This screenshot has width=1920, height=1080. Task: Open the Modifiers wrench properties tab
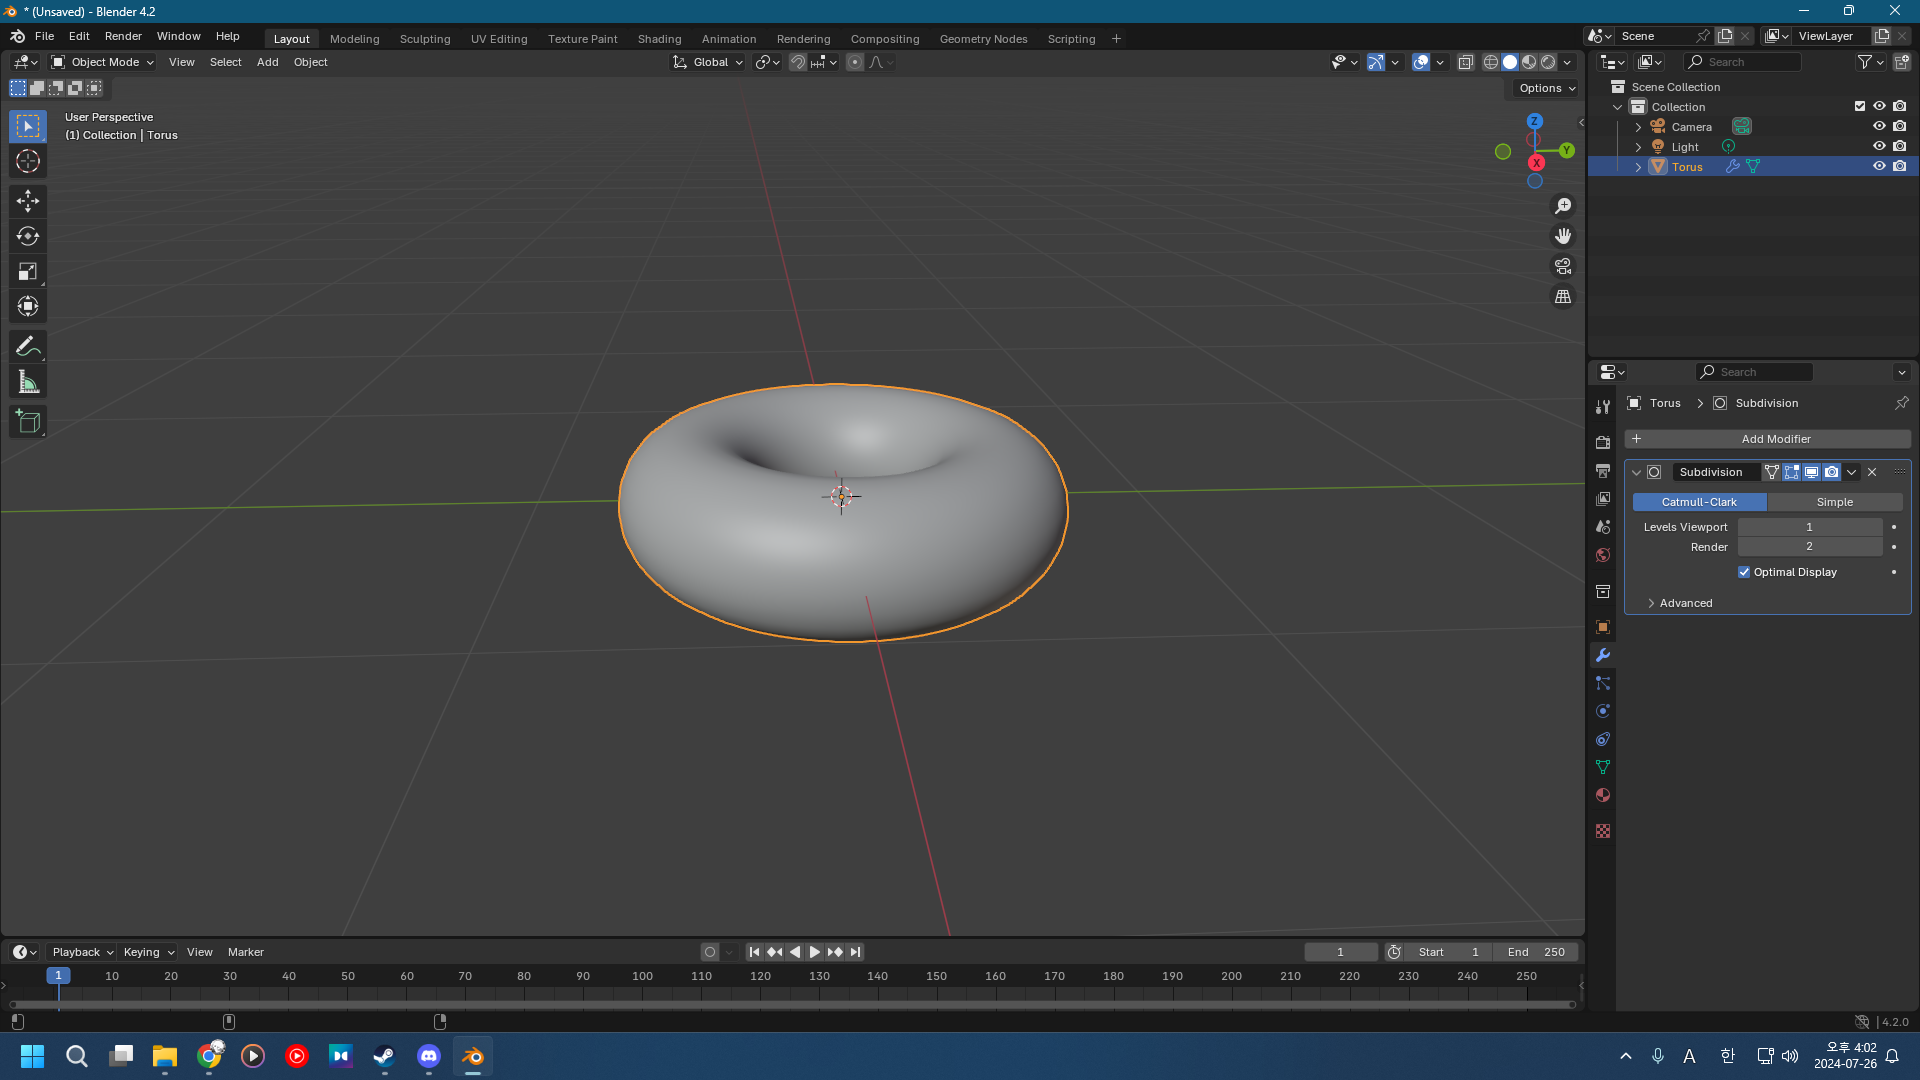click(x=1603, y=655)
